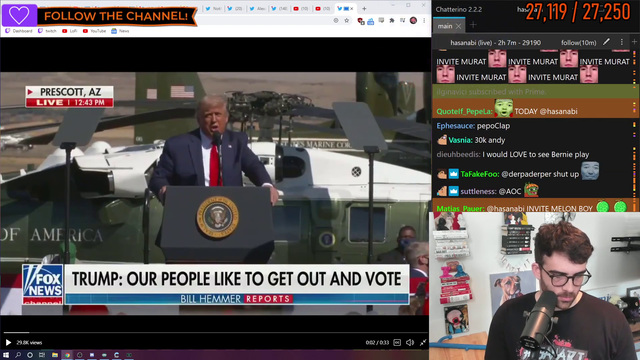The image size is (640, 360).
Task: Click the @derpaderper mention in chat
Action: pos(527,174)
